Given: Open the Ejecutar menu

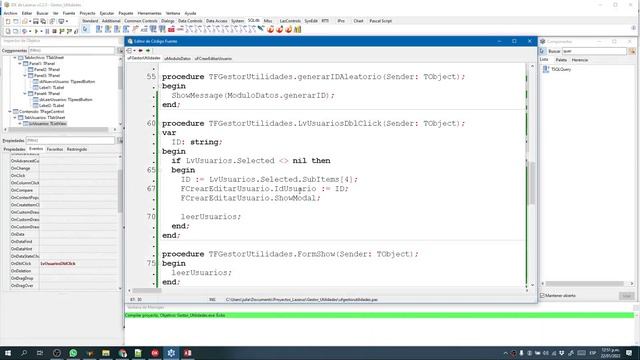Looking at the screenshot, I should [107, 13].
